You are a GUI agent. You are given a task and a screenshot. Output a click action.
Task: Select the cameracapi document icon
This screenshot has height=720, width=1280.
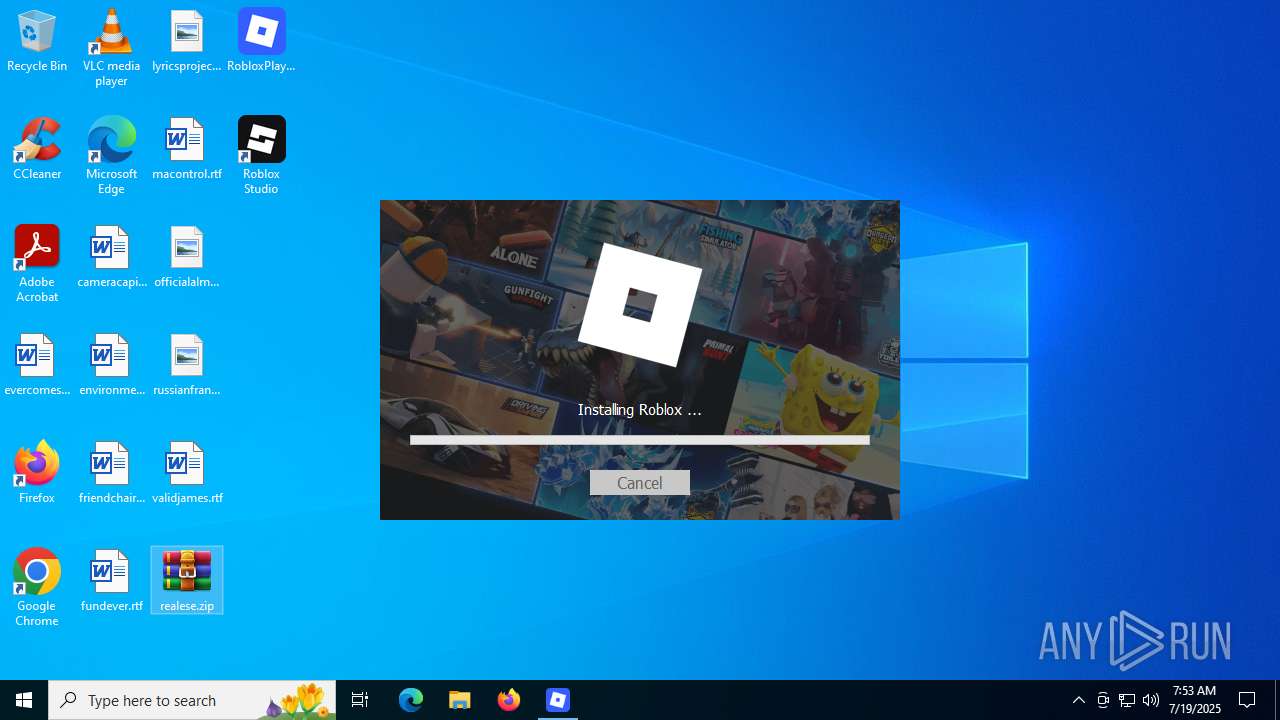111,257
